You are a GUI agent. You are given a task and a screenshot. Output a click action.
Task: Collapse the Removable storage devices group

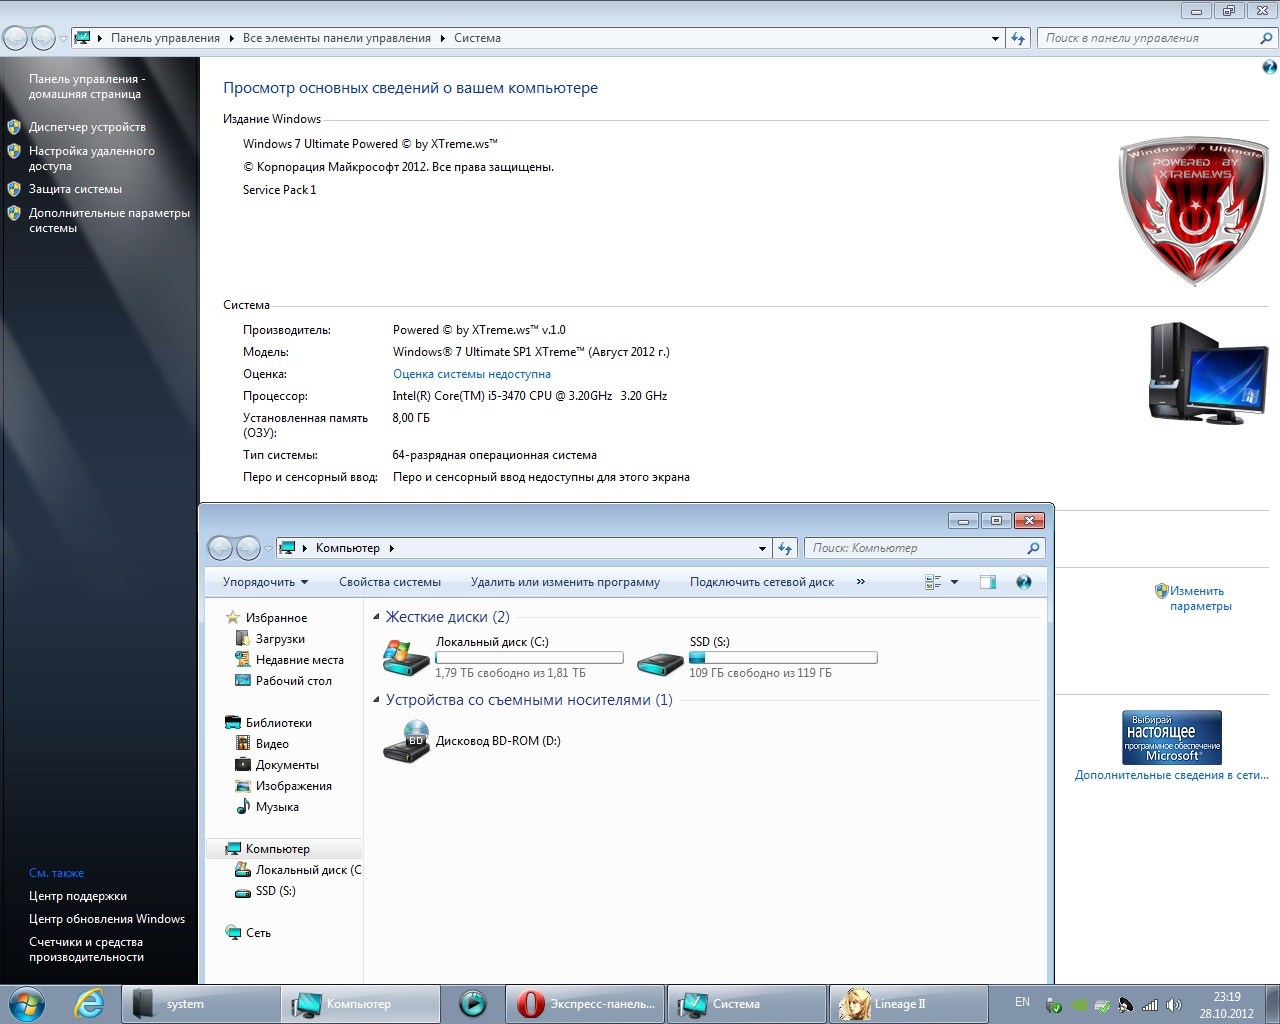pos(377,701)
